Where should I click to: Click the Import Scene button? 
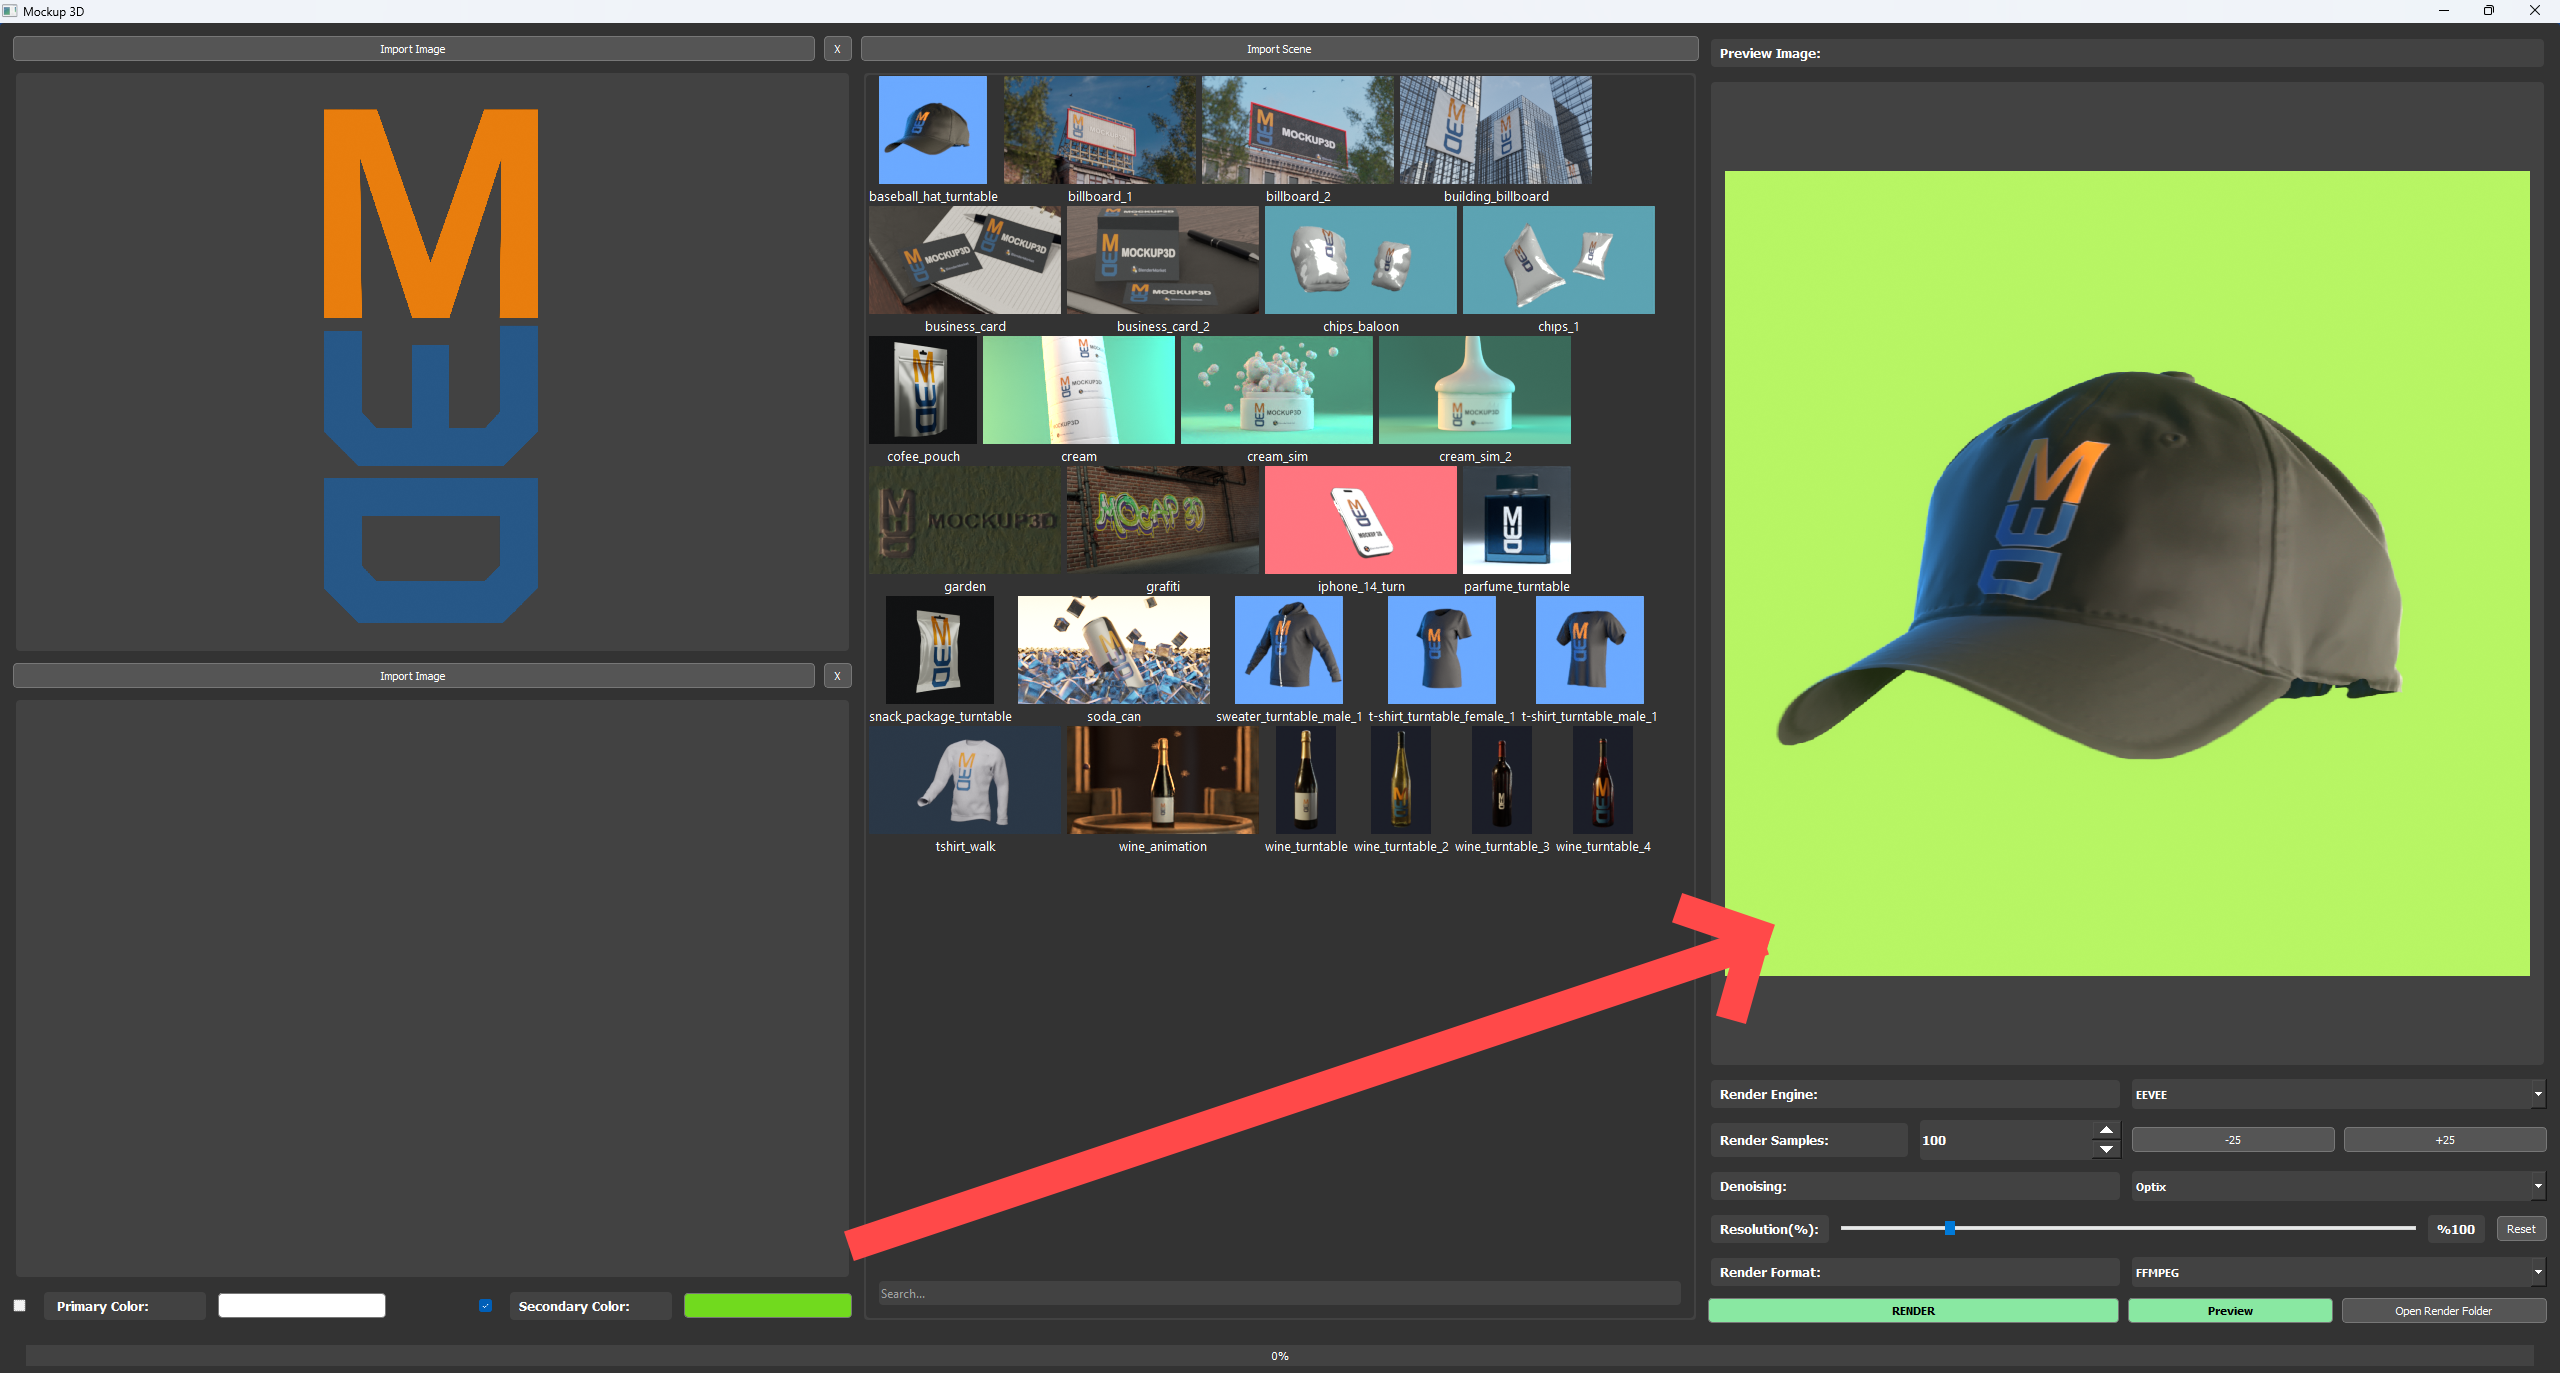[1278, 49]
